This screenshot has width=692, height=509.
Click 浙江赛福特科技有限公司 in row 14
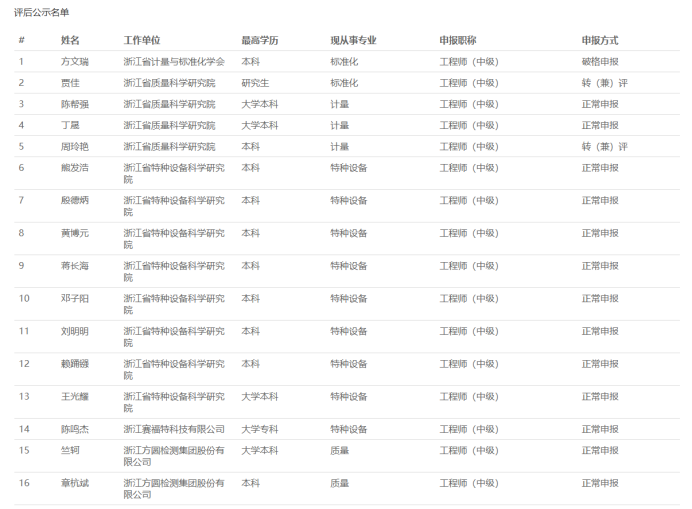(x=174, y=429)
